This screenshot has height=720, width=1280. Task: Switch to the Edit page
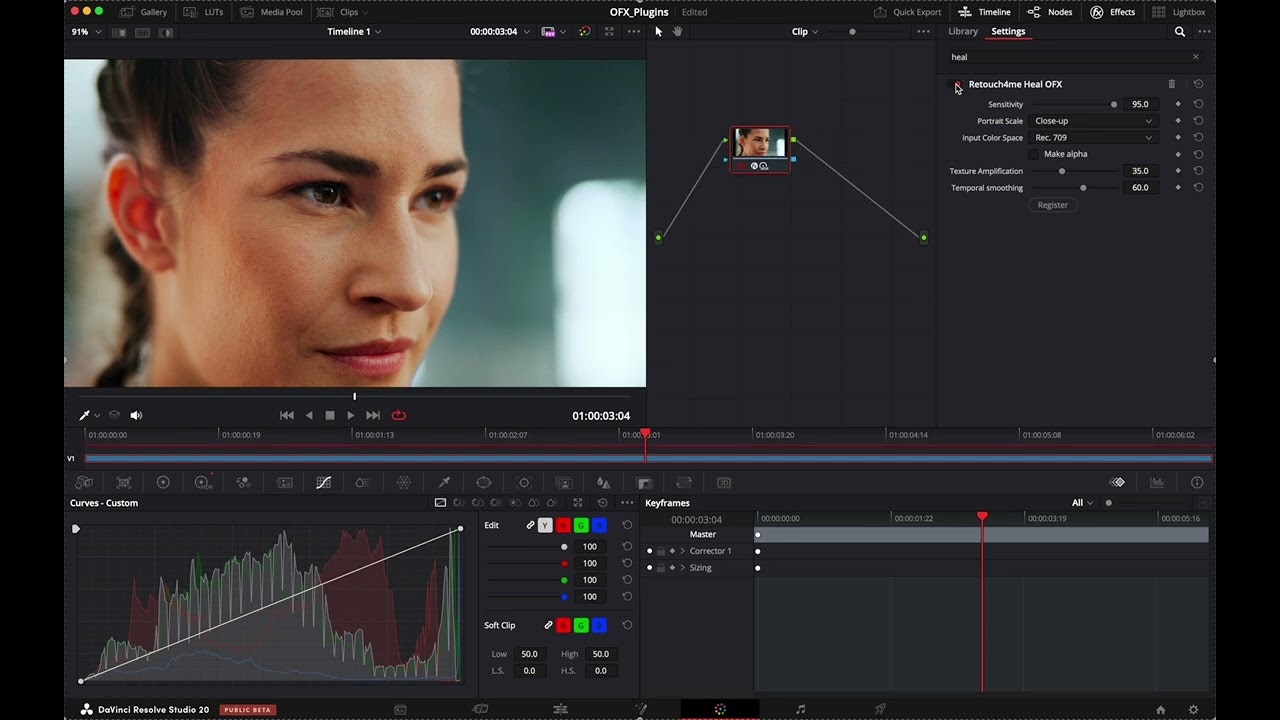tap(560, 709)
